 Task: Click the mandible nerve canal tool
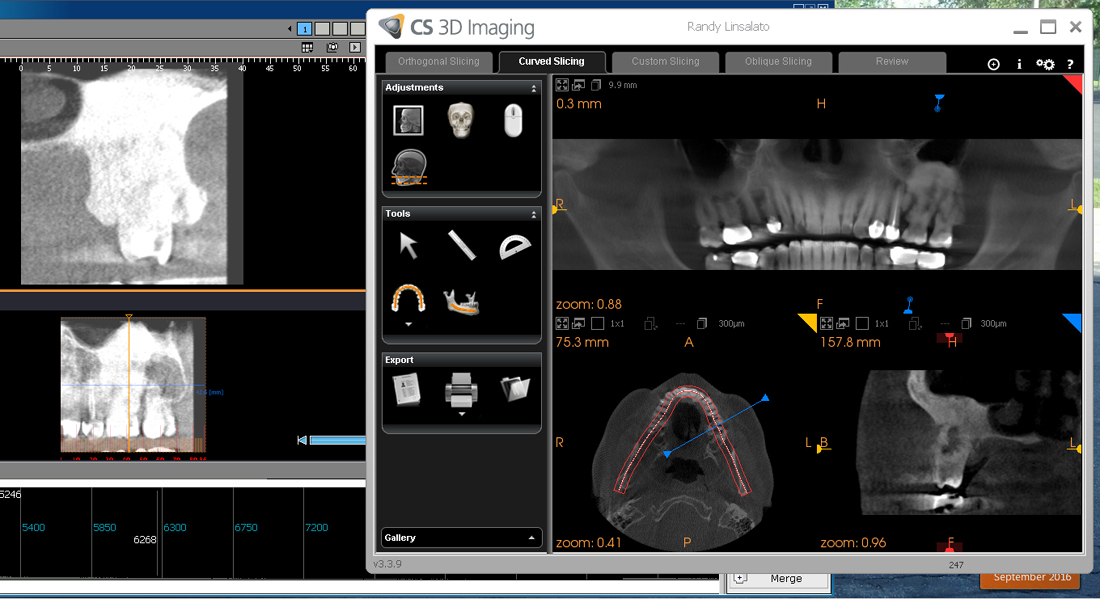coord(461,300)
